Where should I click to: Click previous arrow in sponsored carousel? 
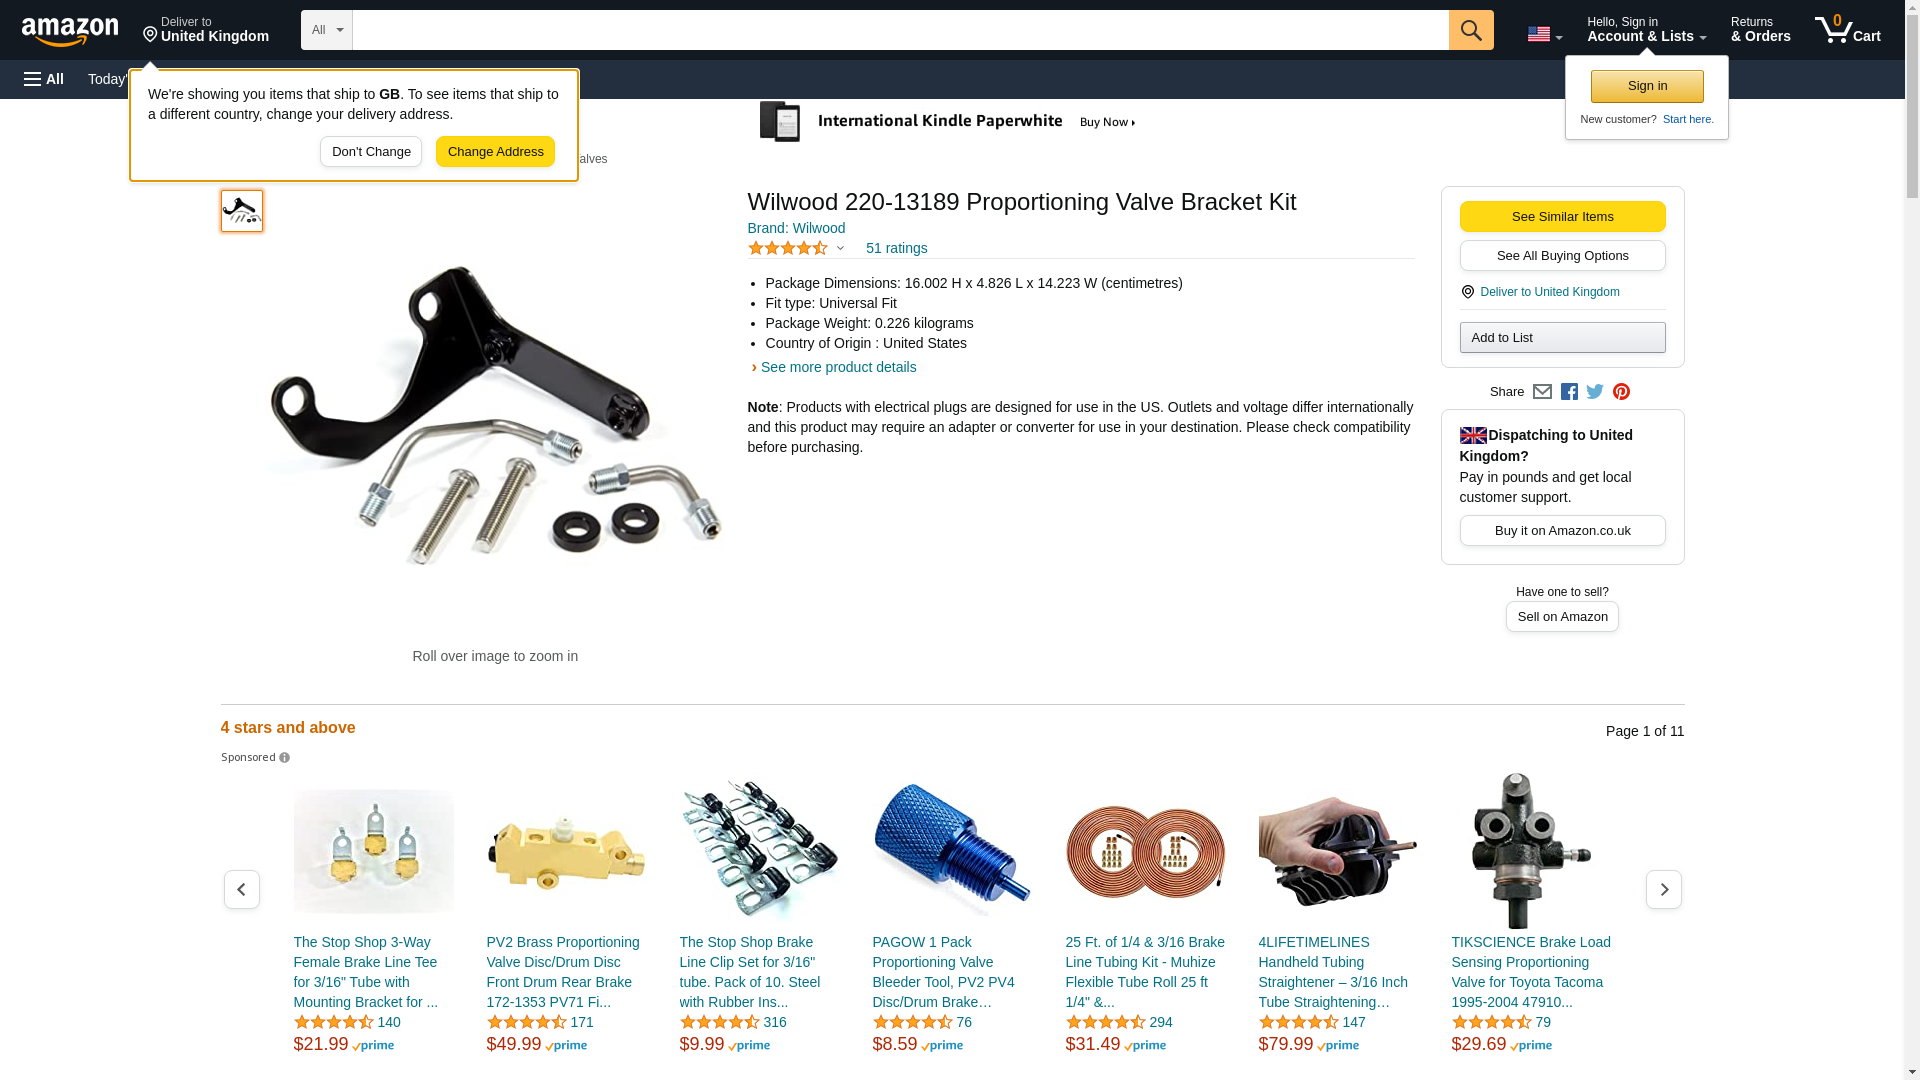(241, 889)
